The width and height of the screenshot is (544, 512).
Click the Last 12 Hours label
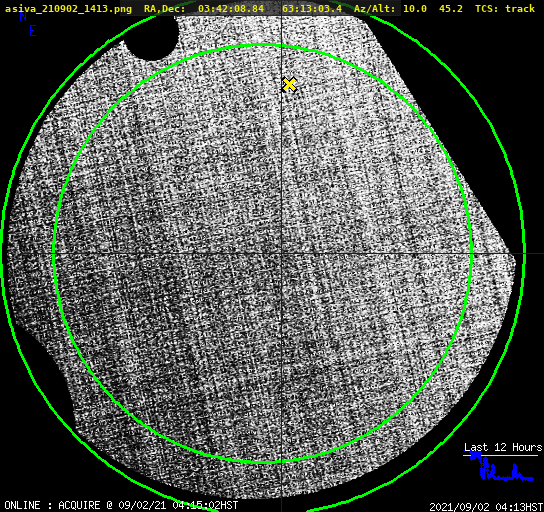pos(503,447)
